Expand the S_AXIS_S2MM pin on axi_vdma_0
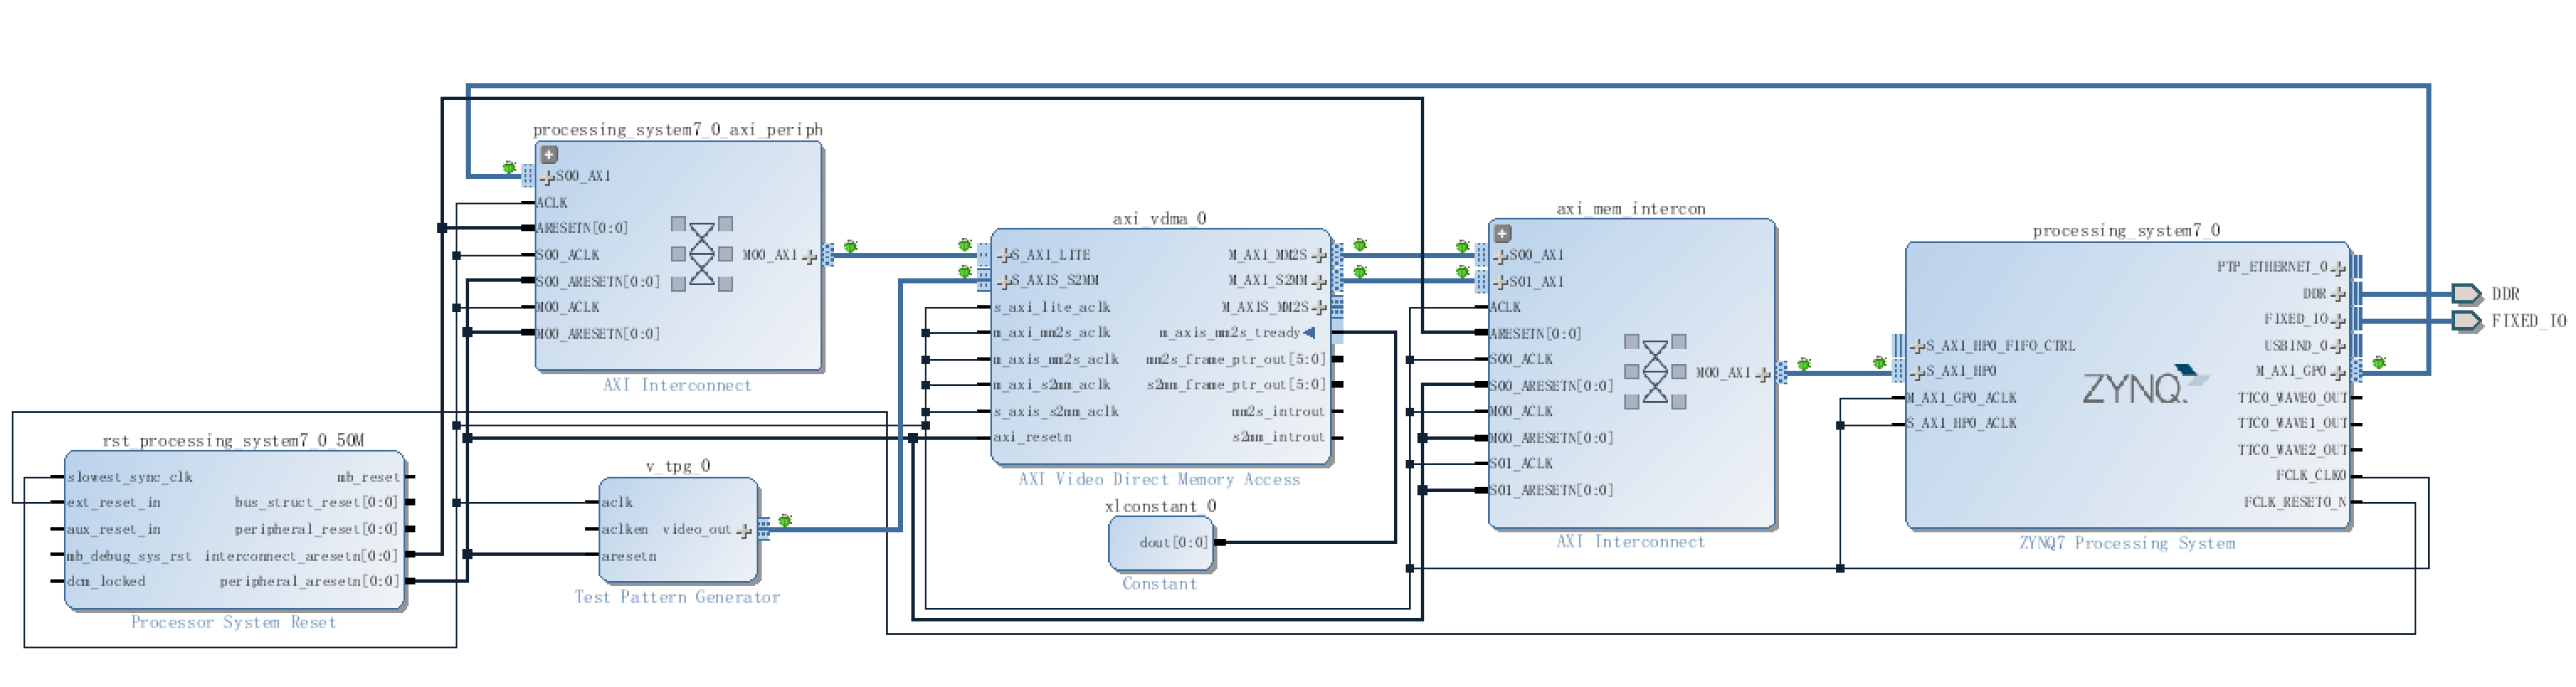 1004,282
